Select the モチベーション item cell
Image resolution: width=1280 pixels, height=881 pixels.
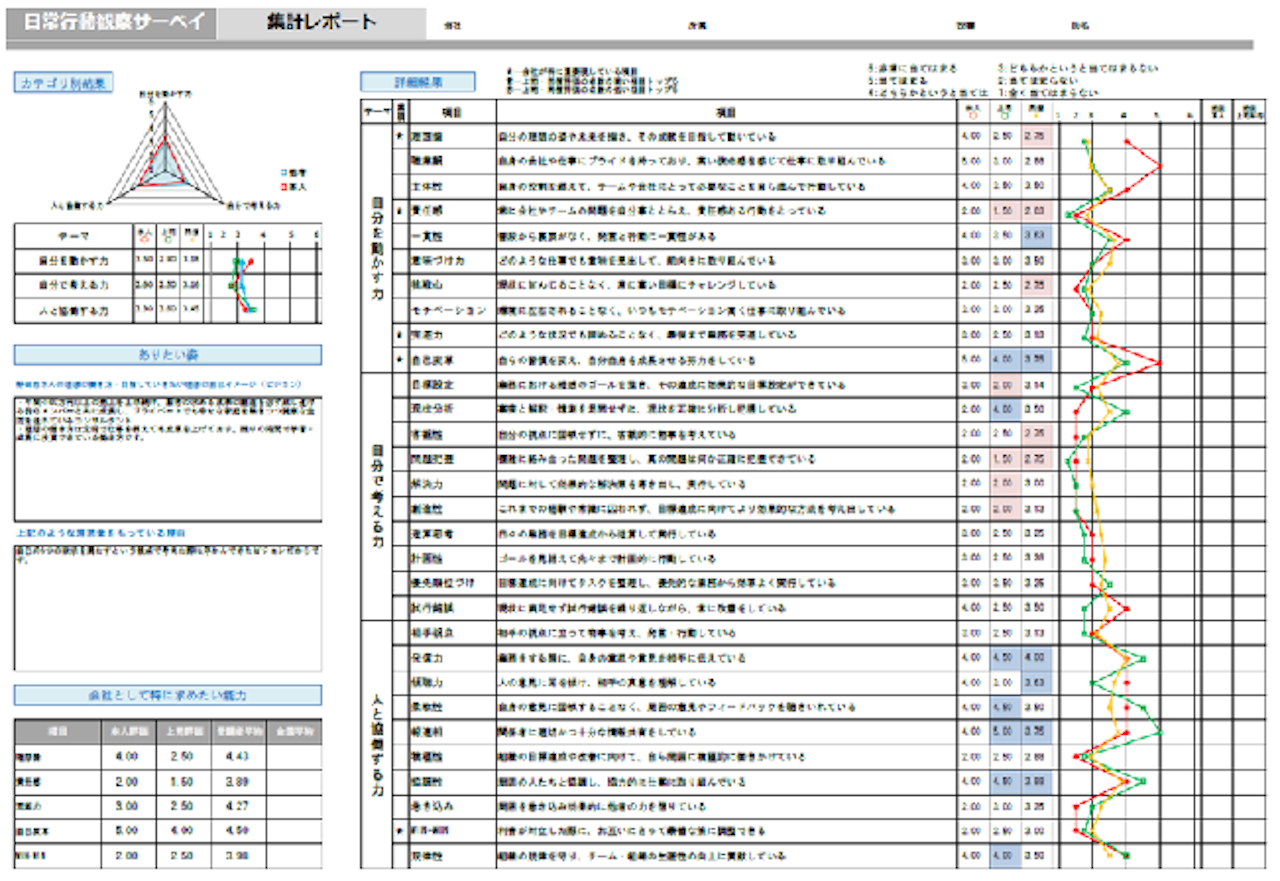pyautogui.click(x=451, y=310)
